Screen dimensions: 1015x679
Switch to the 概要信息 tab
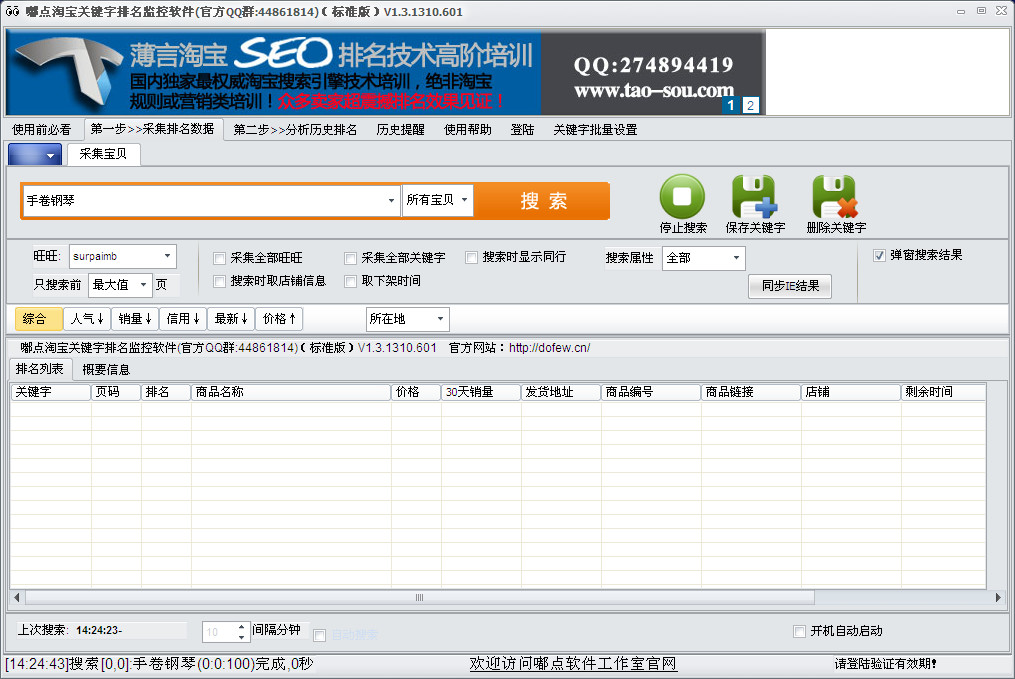pyautogui.click(x=106, y=370)
